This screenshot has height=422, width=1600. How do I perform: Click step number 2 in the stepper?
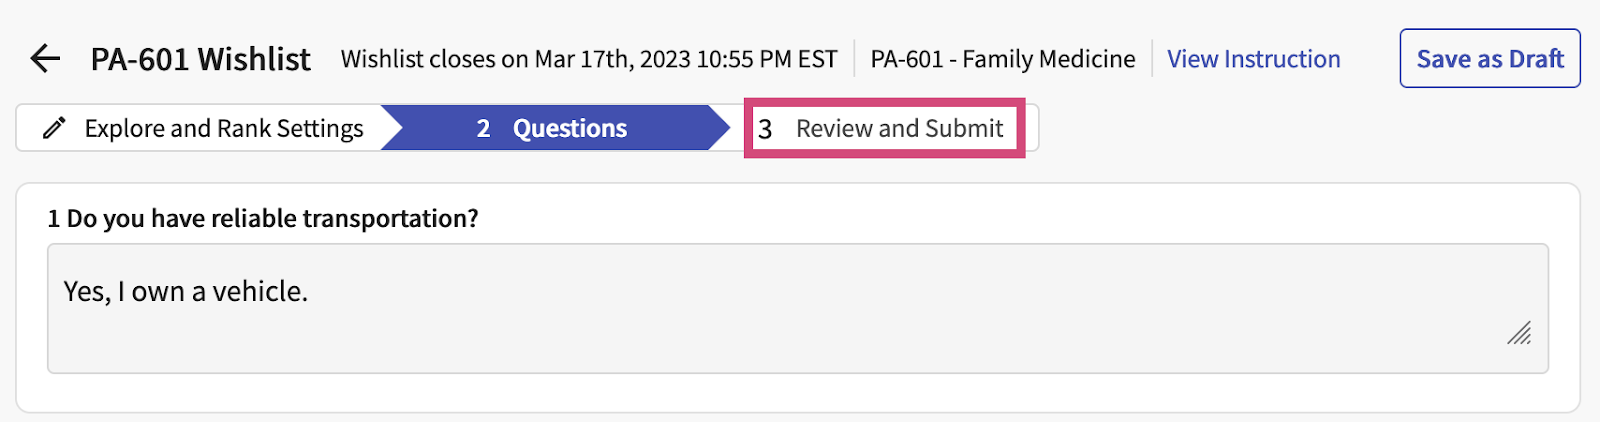pos(483,128)
